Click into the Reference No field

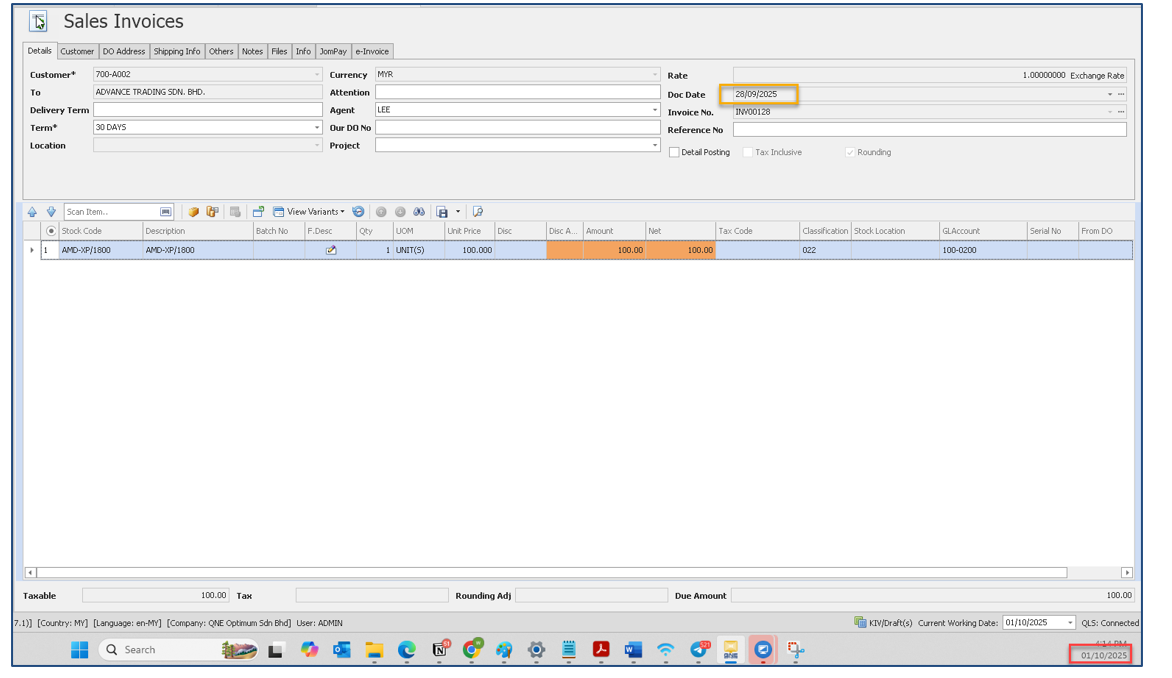[x=929, y=130]
